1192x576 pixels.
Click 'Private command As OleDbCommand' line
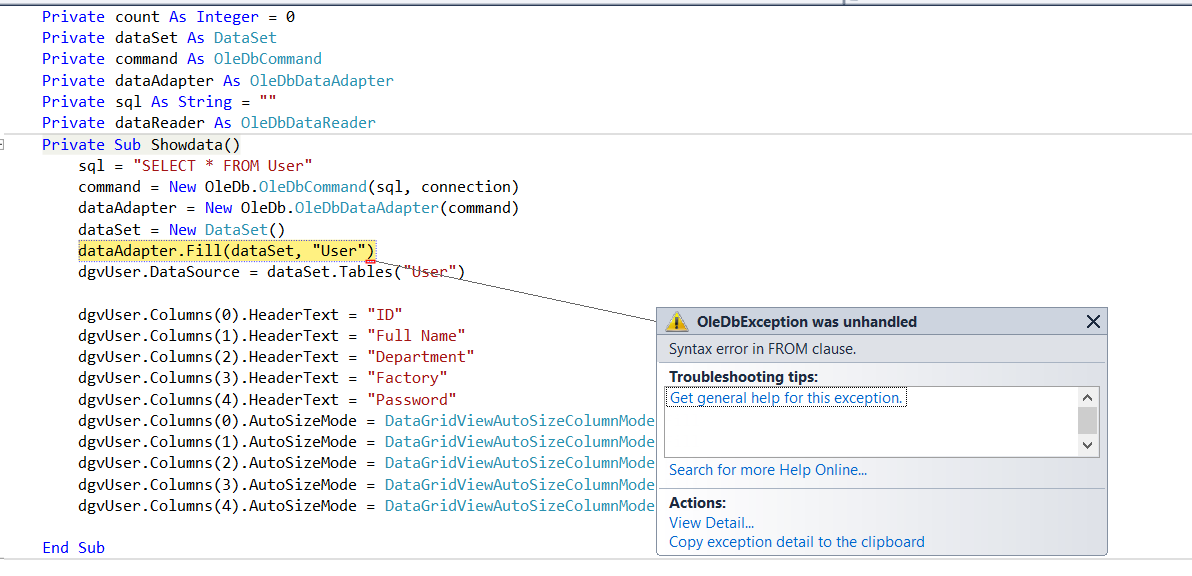182,59
